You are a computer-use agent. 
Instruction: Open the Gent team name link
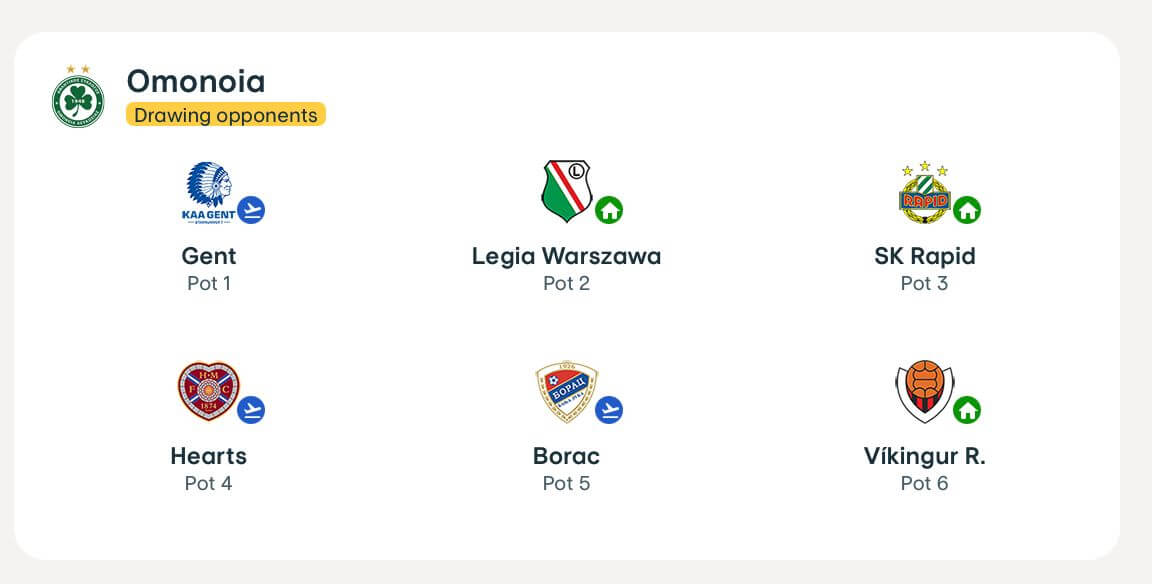(209, 256)
